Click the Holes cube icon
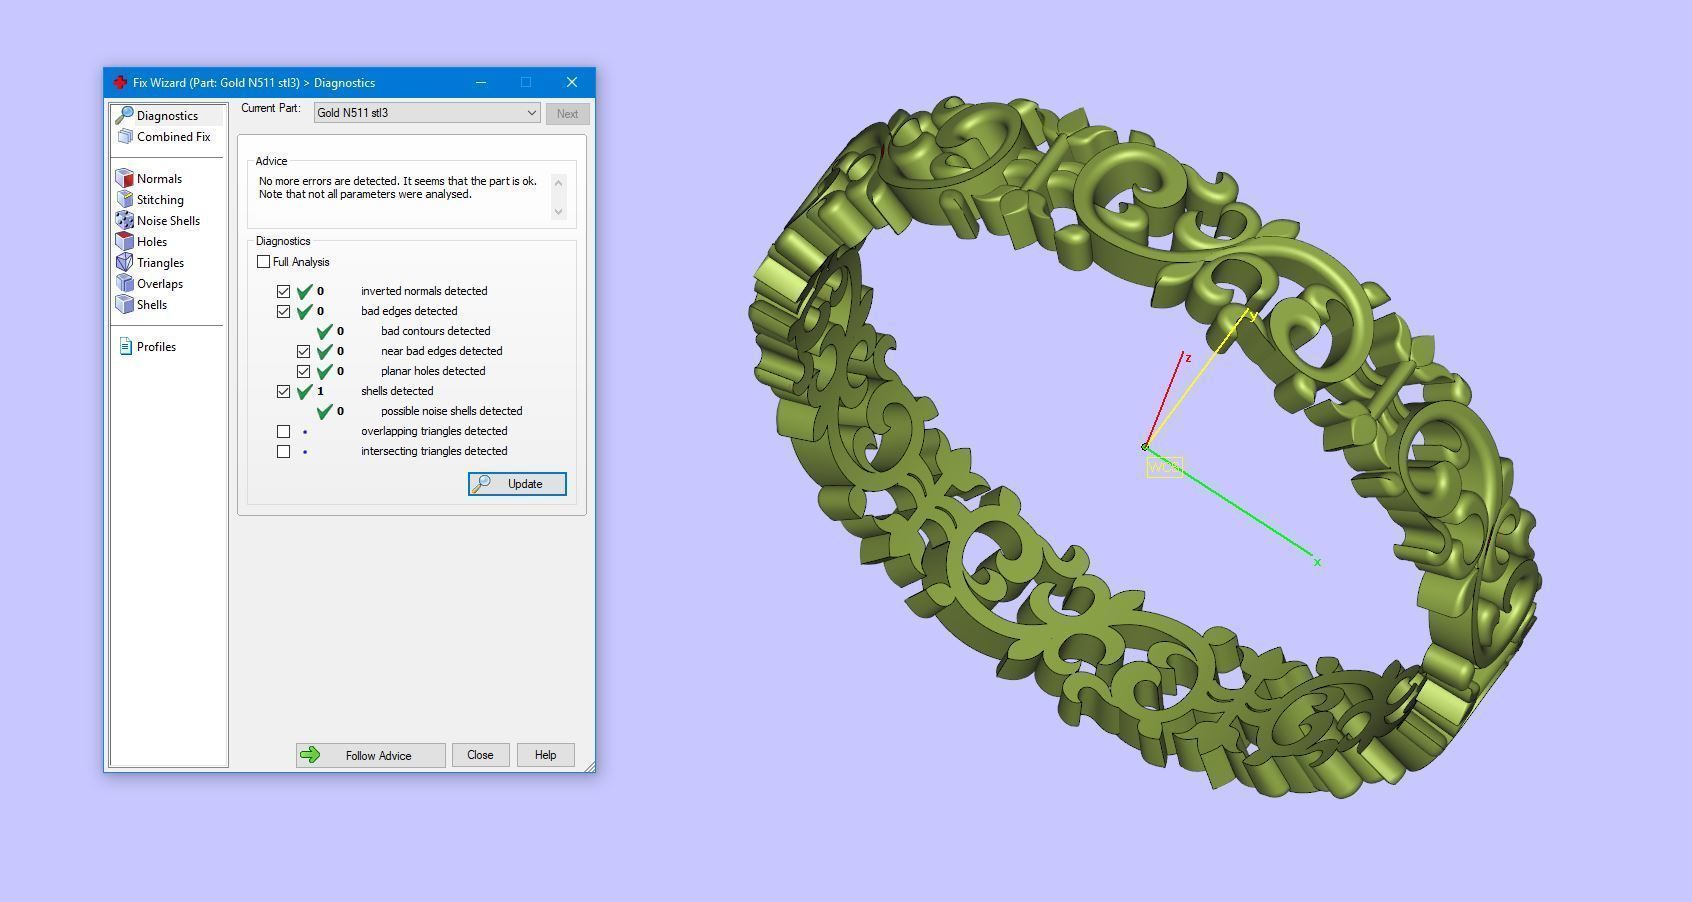 [x=124, y=241]
